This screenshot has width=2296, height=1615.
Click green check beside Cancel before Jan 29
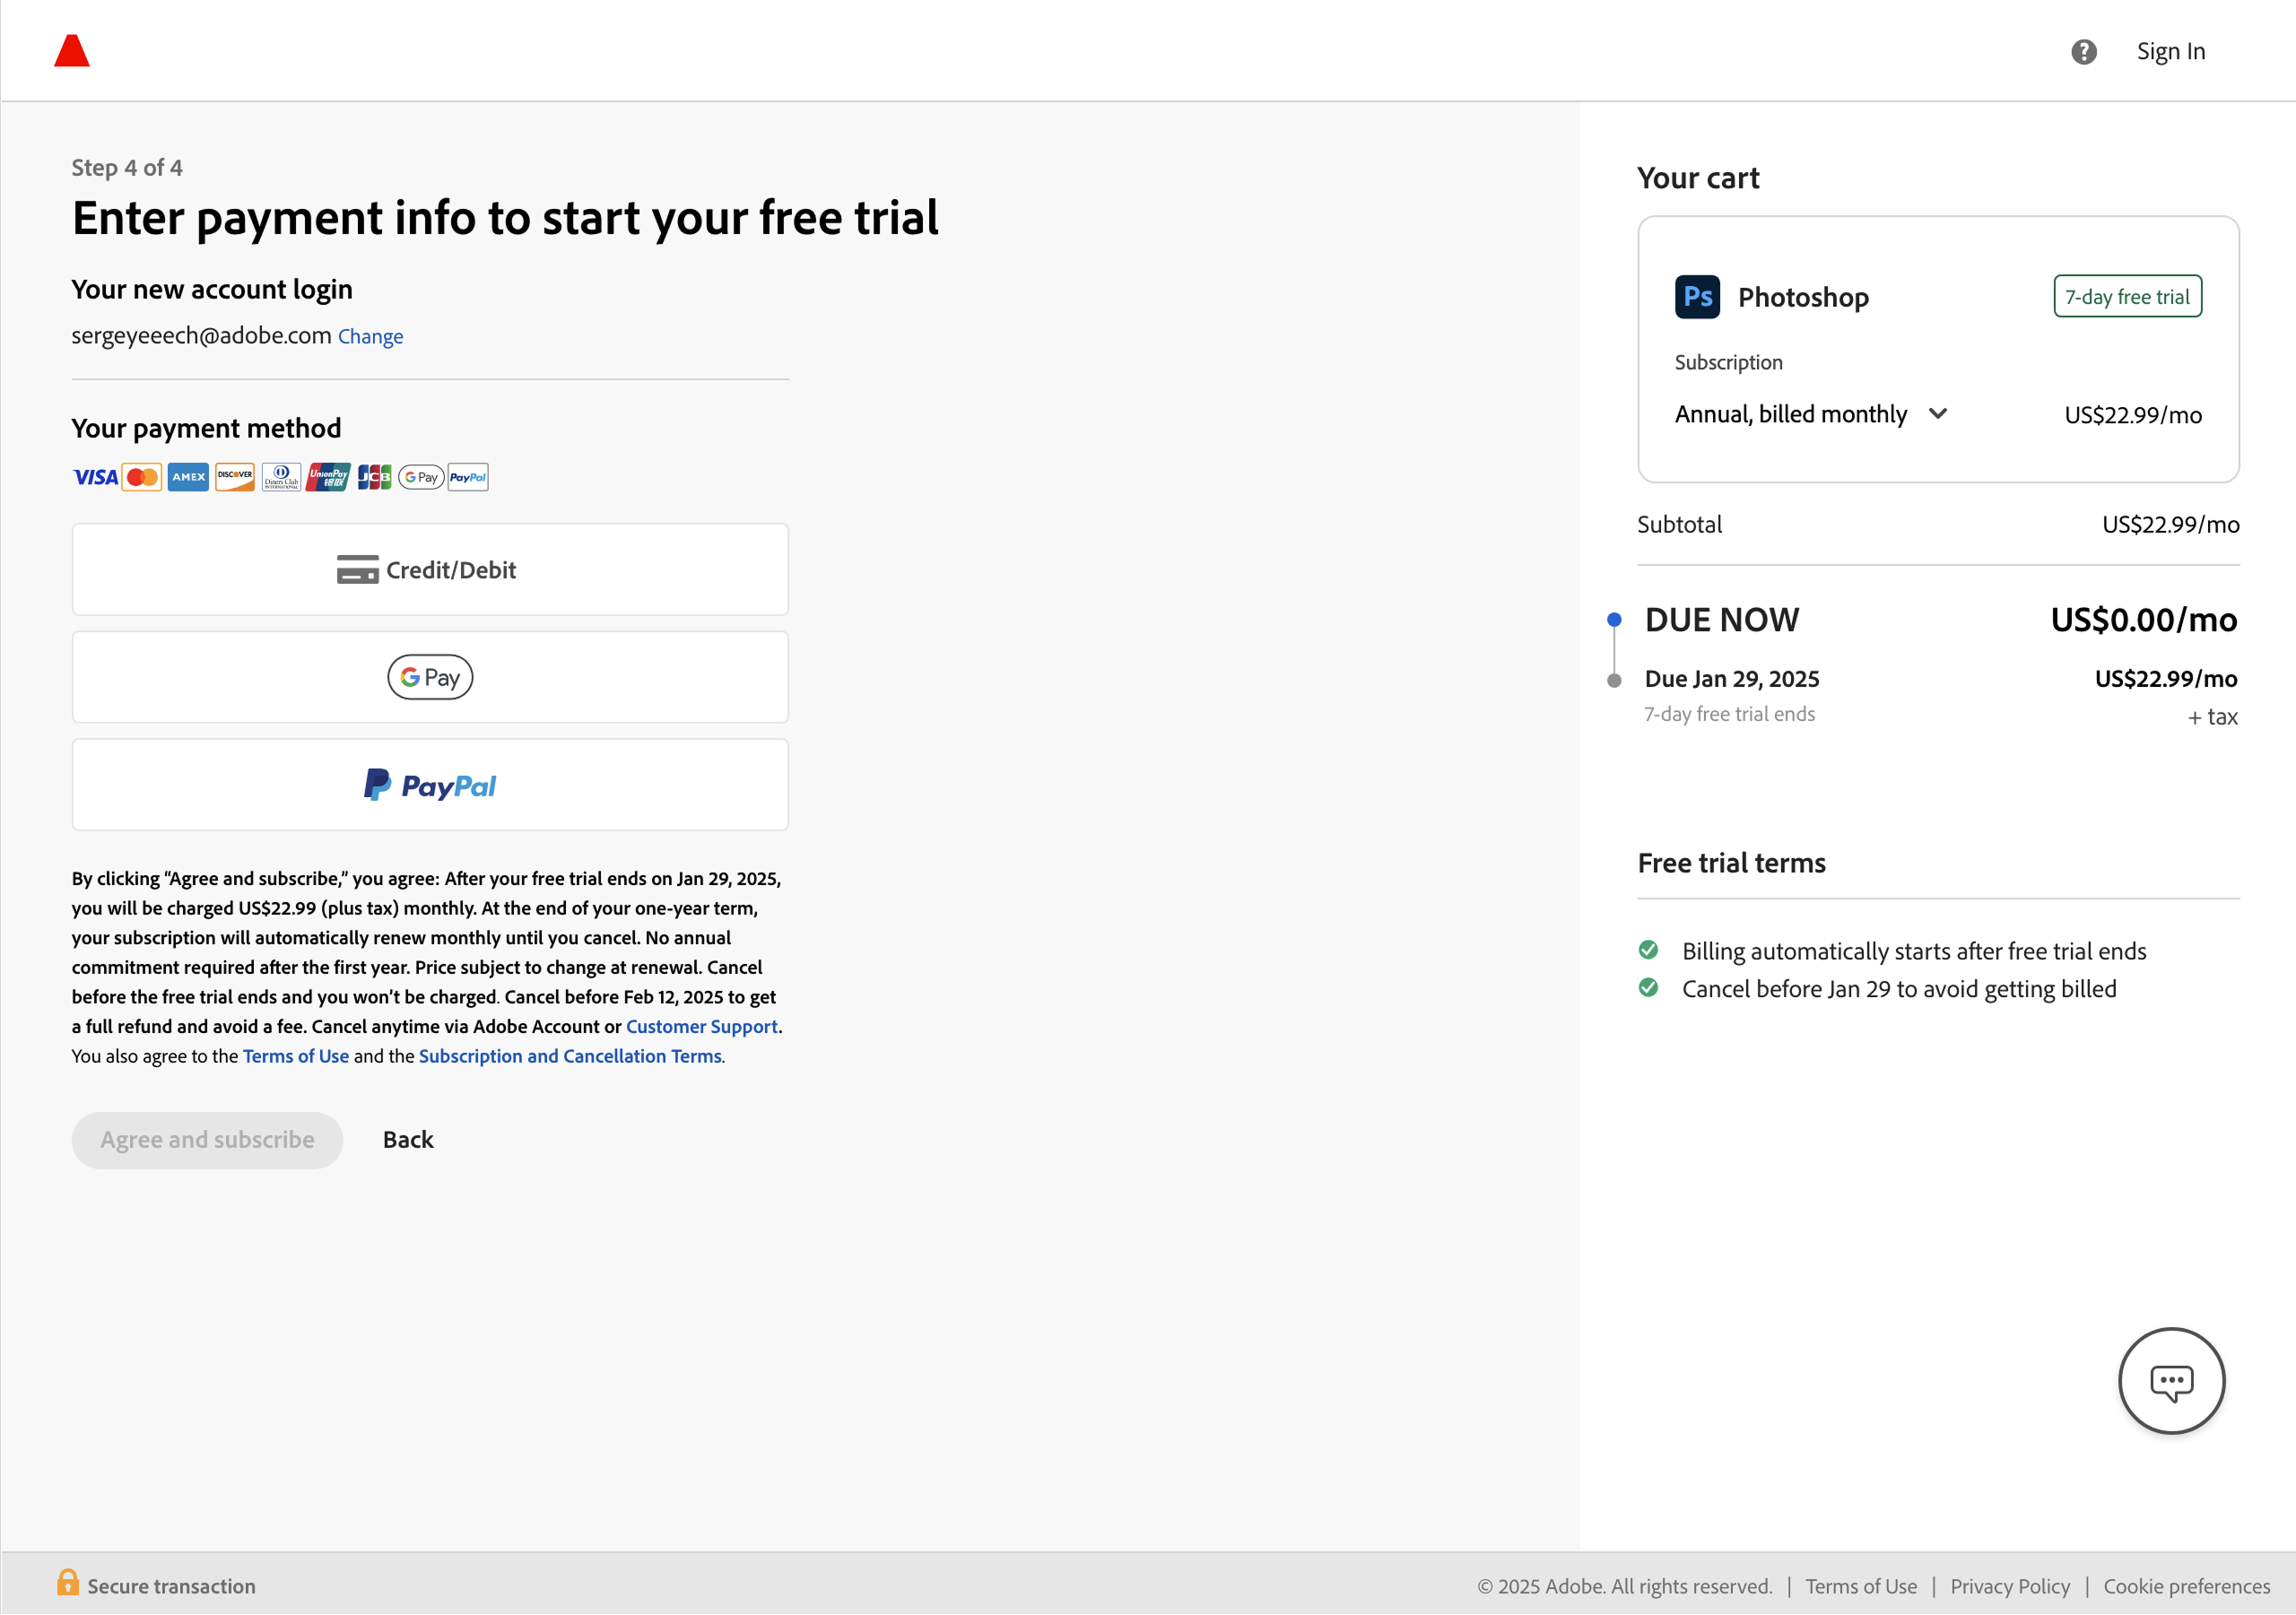click(x=1648, y=988)
